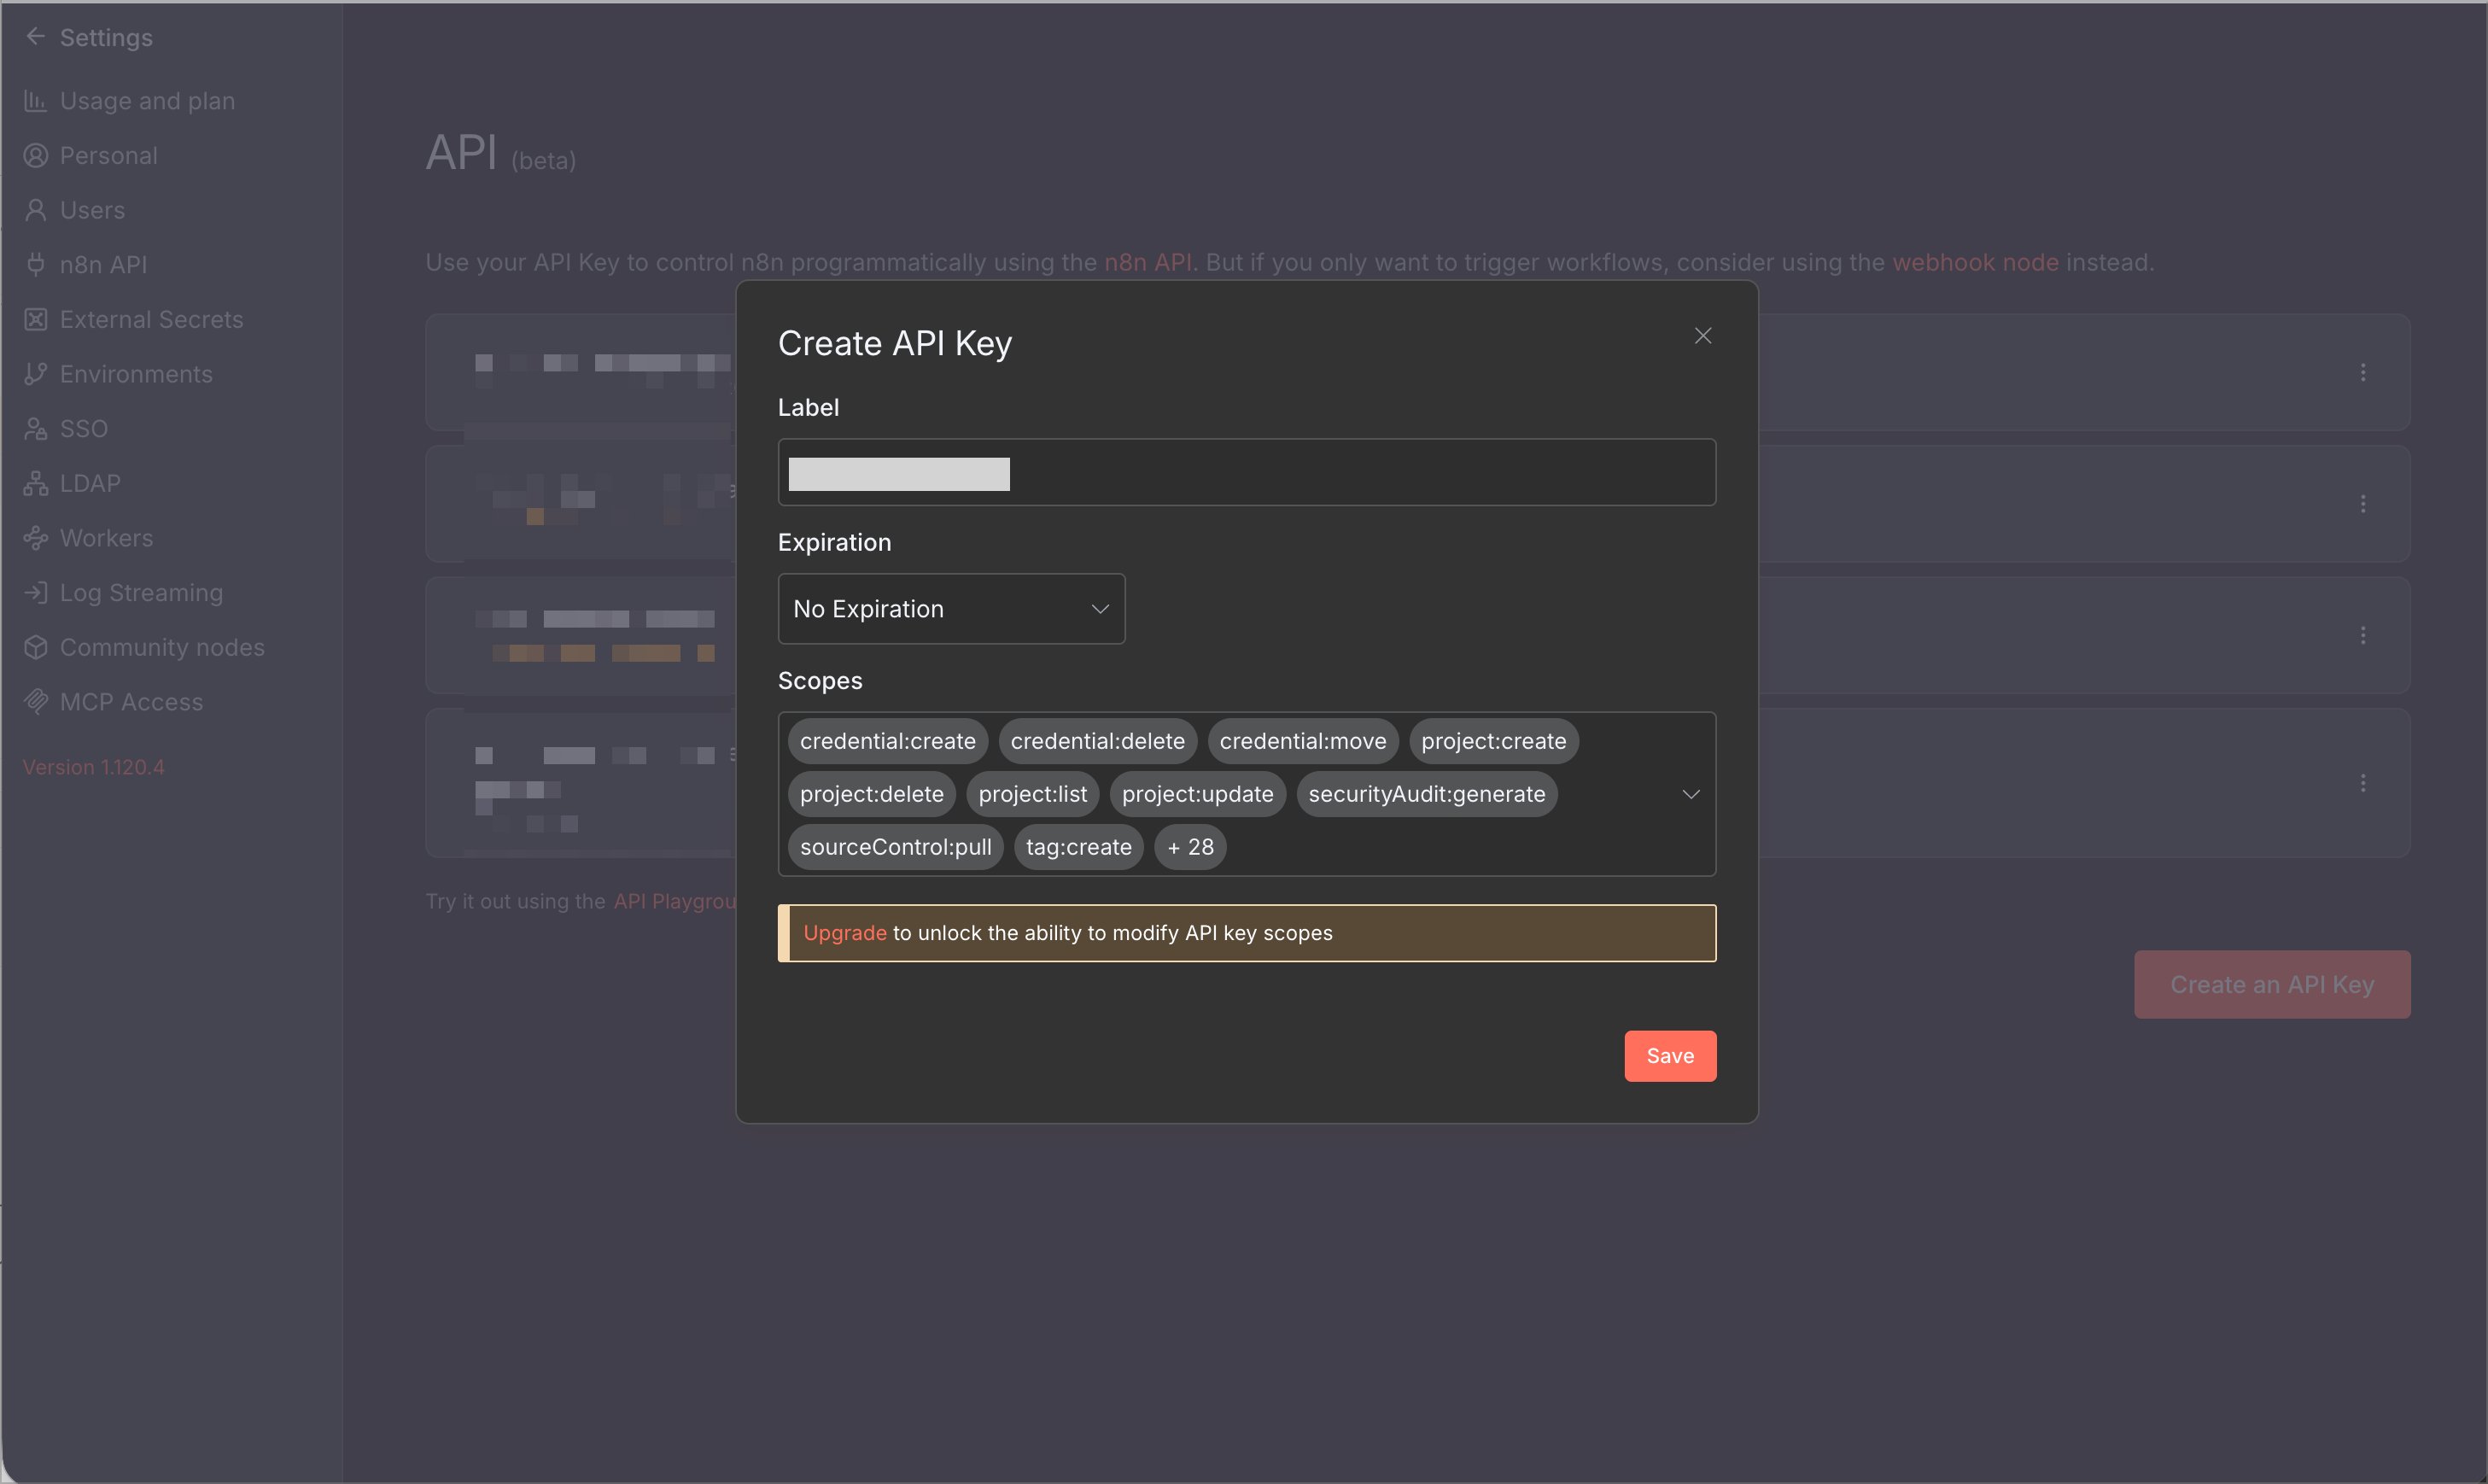Click the Users person icon
Viewport: 2488px width, 1484px height.
pos(36,210)
